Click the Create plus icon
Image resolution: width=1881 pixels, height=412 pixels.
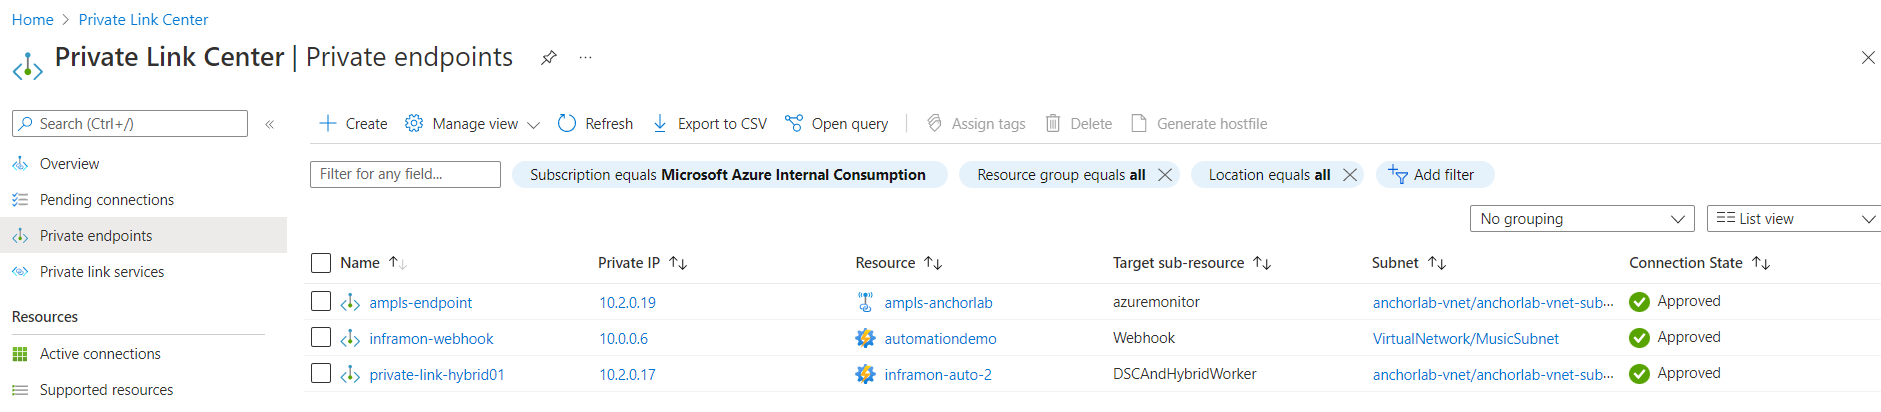(x=327, y=123)
